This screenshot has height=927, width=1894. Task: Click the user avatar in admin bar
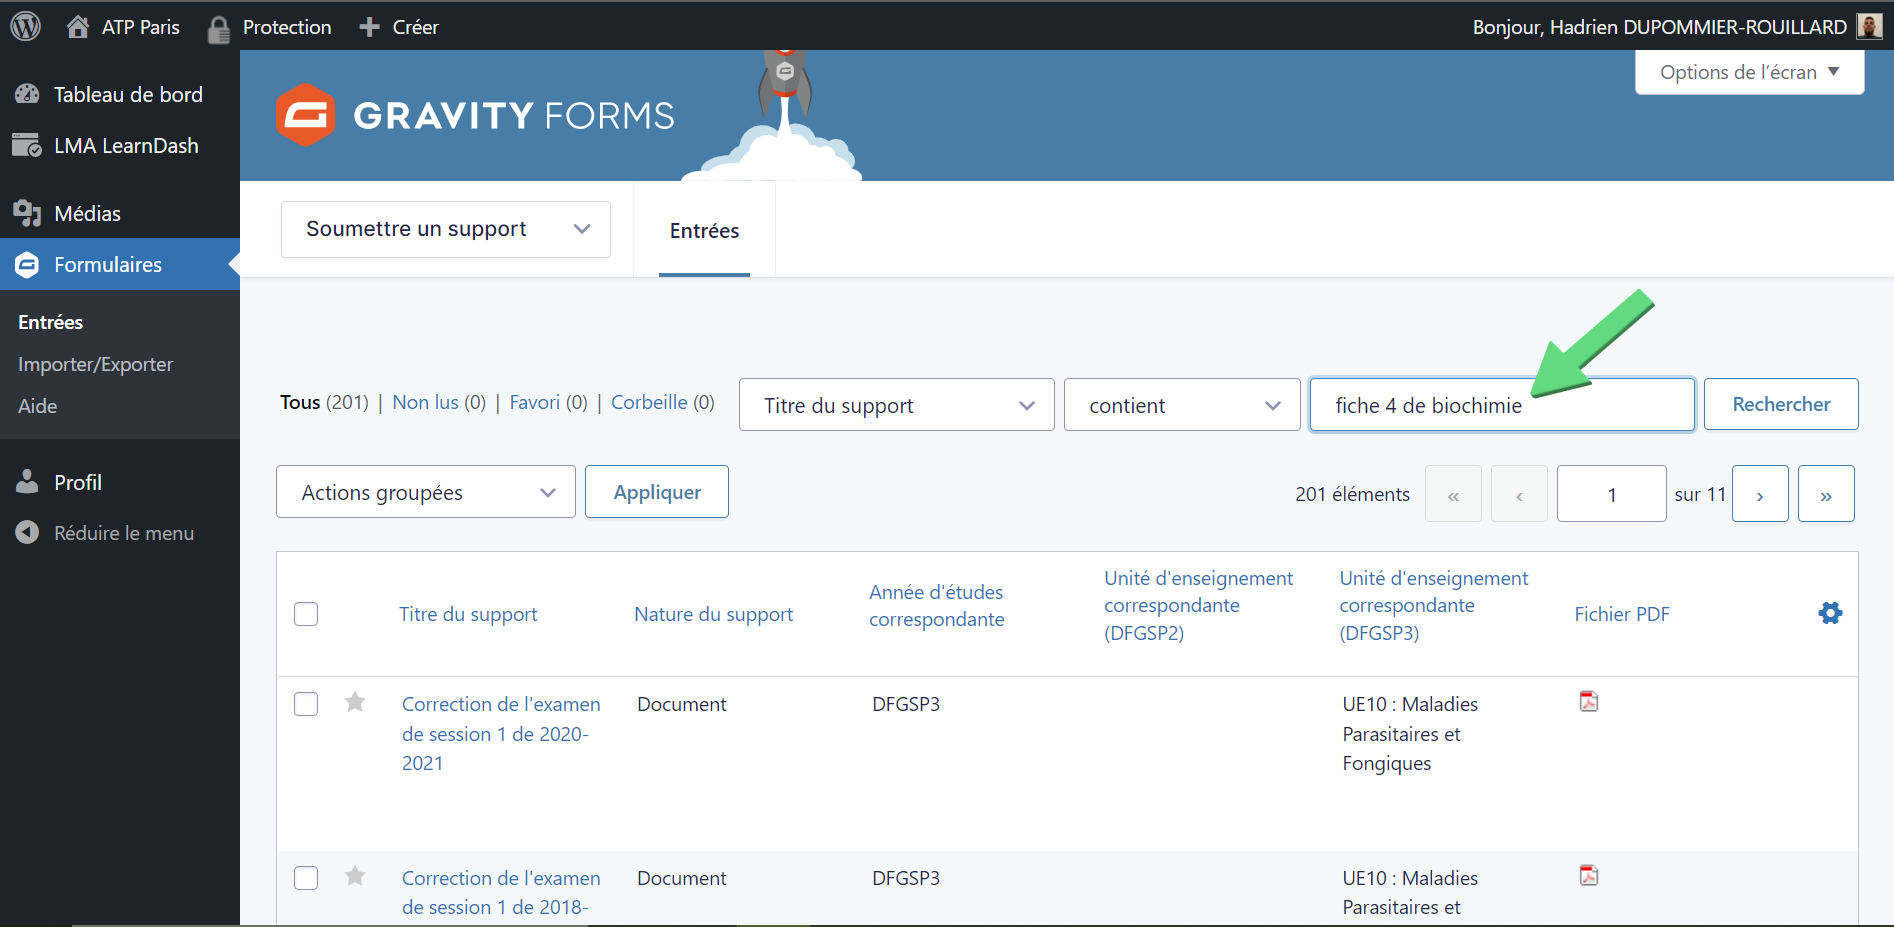(1869, 26)
